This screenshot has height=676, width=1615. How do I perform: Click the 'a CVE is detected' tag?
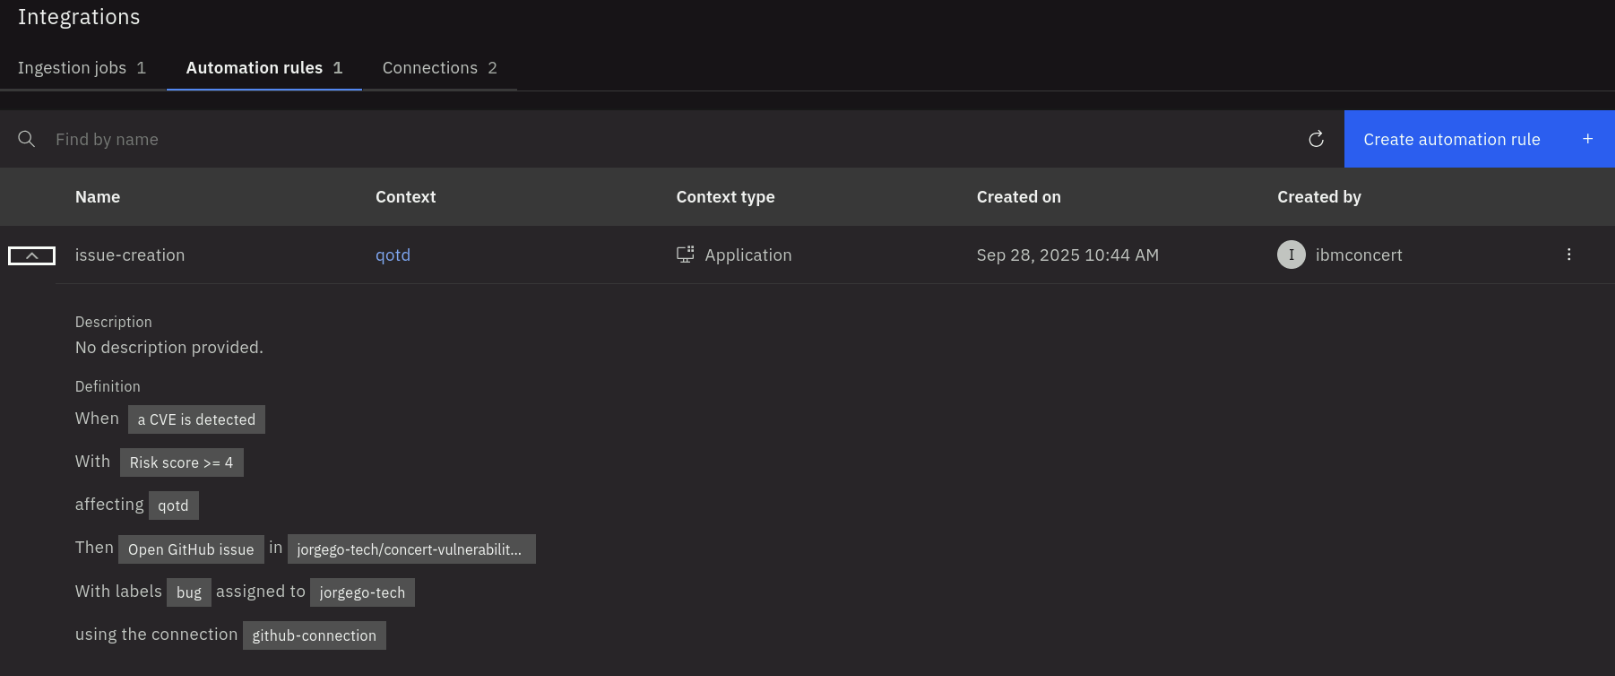(196, 420)
